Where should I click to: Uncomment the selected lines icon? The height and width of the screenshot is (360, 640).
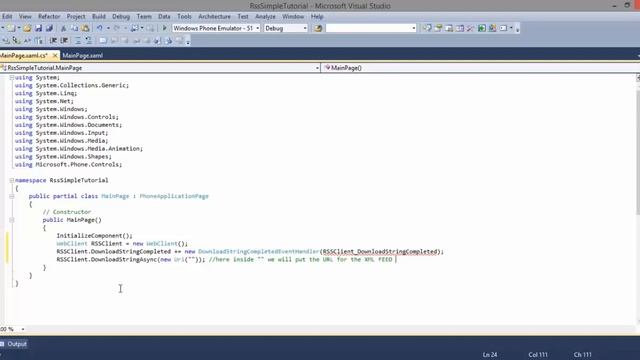coord(89,40)
